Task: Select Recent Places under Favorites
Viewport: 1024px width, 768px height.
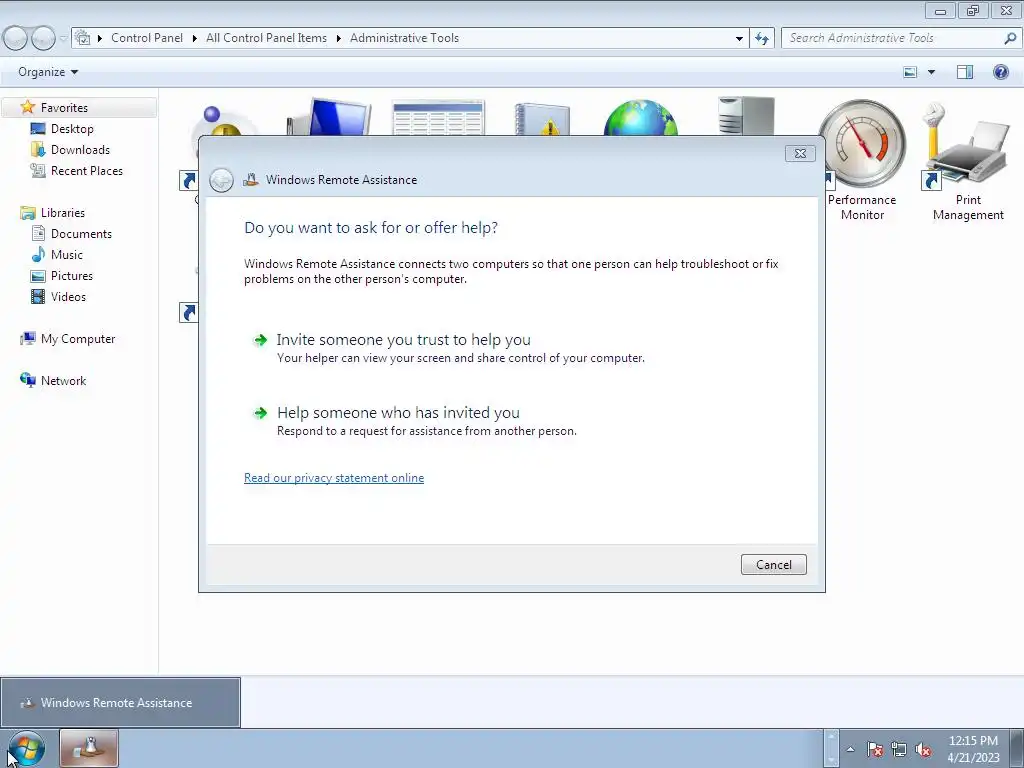Action: (x=87, y=170)
